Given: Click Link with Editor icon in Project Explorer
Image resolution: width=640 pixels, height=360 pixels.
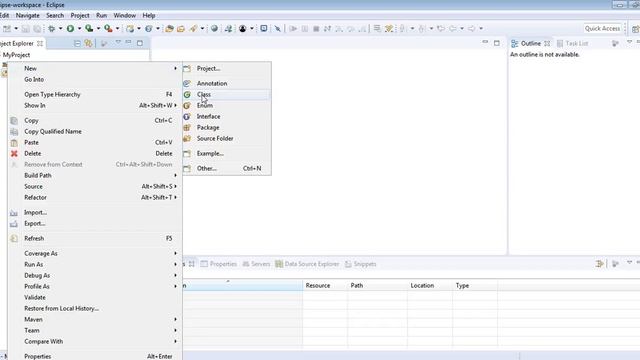Looking at the screenshot, I should point(88,43).
